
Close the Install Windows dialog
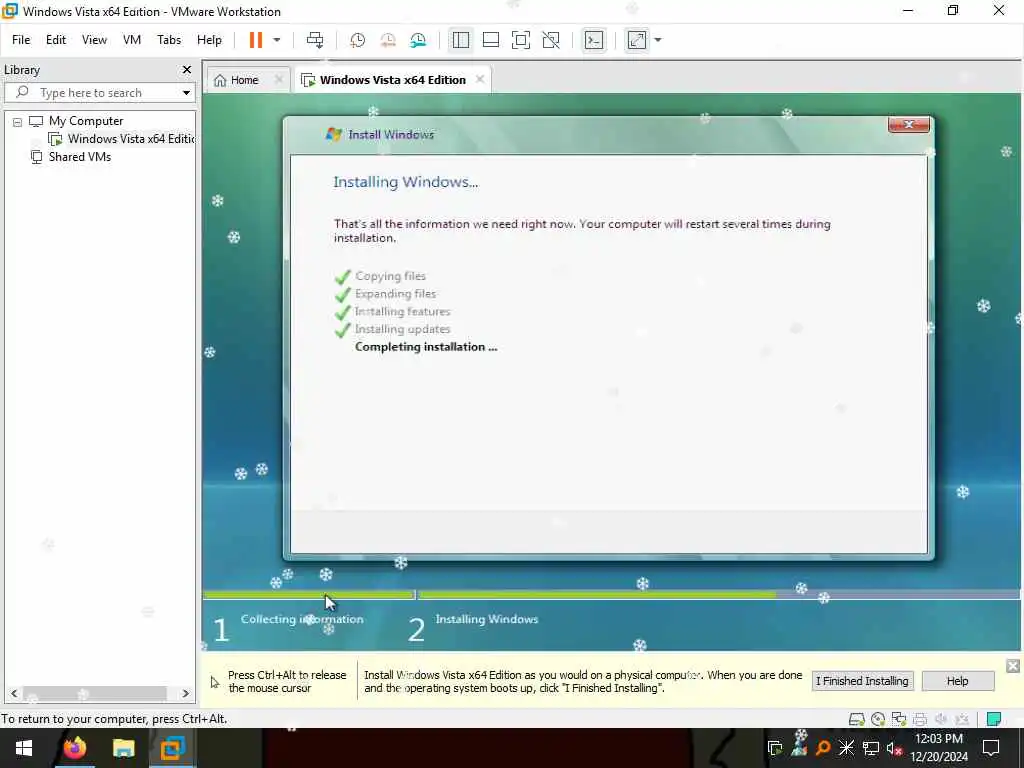pos(908,124)
